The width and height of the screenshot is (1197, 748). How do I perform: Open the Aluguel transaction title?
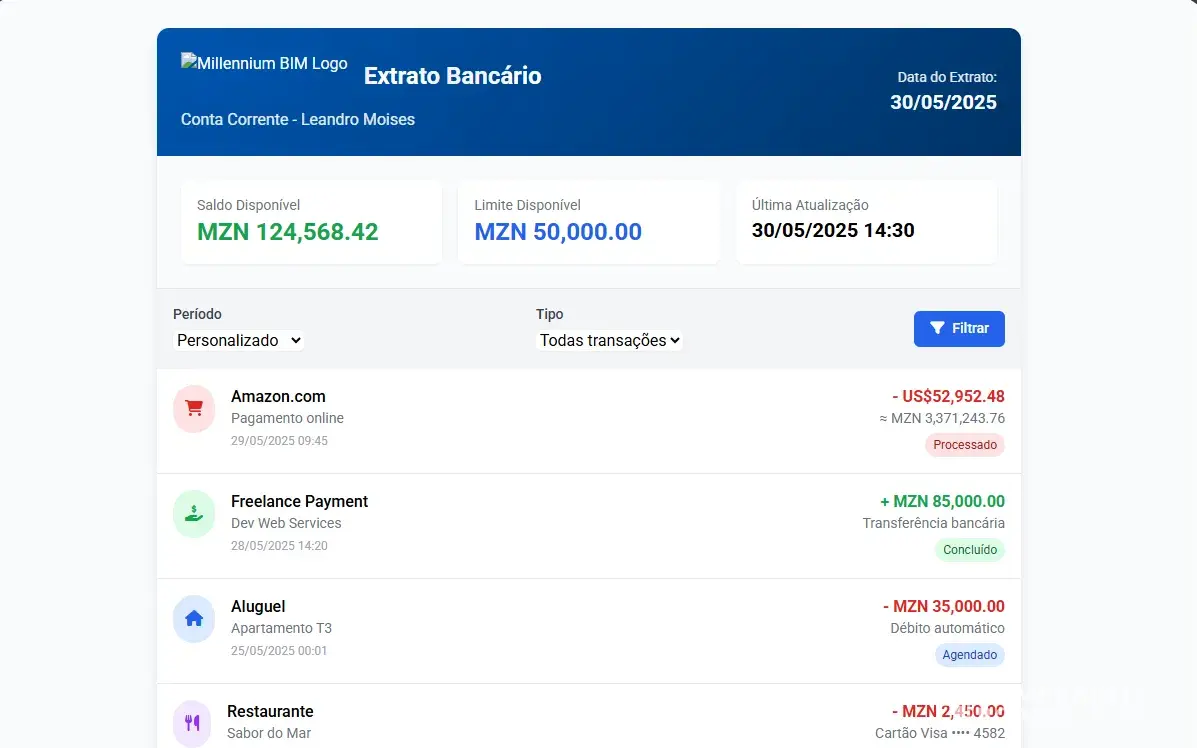pyautogui.click(x=258, y=606)
